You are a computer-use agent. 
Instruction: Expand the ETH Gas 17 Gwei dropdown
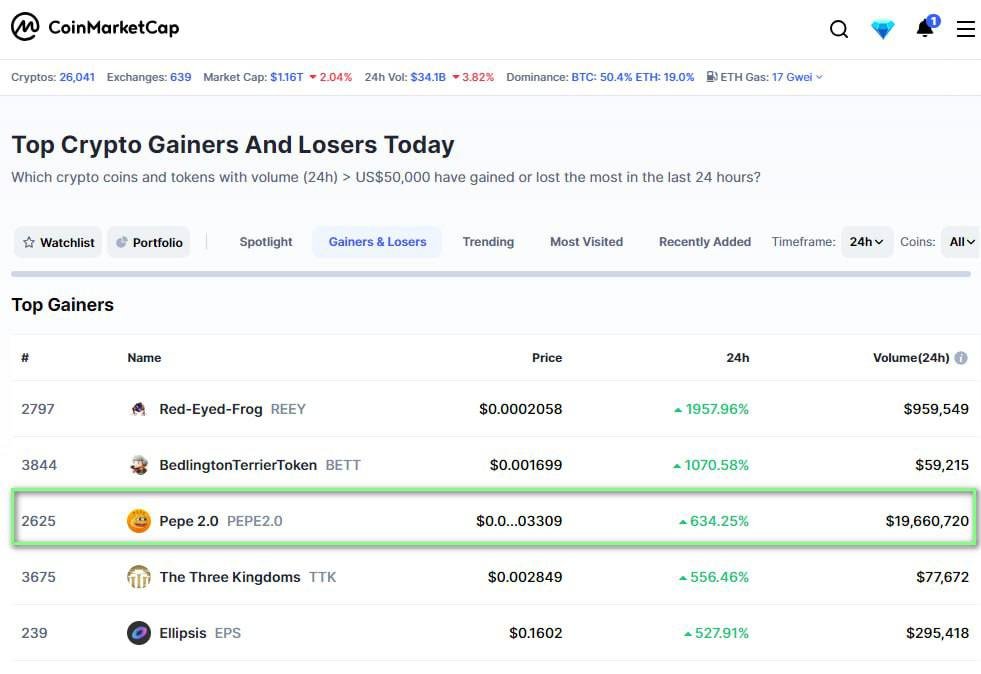click(797, 77)
